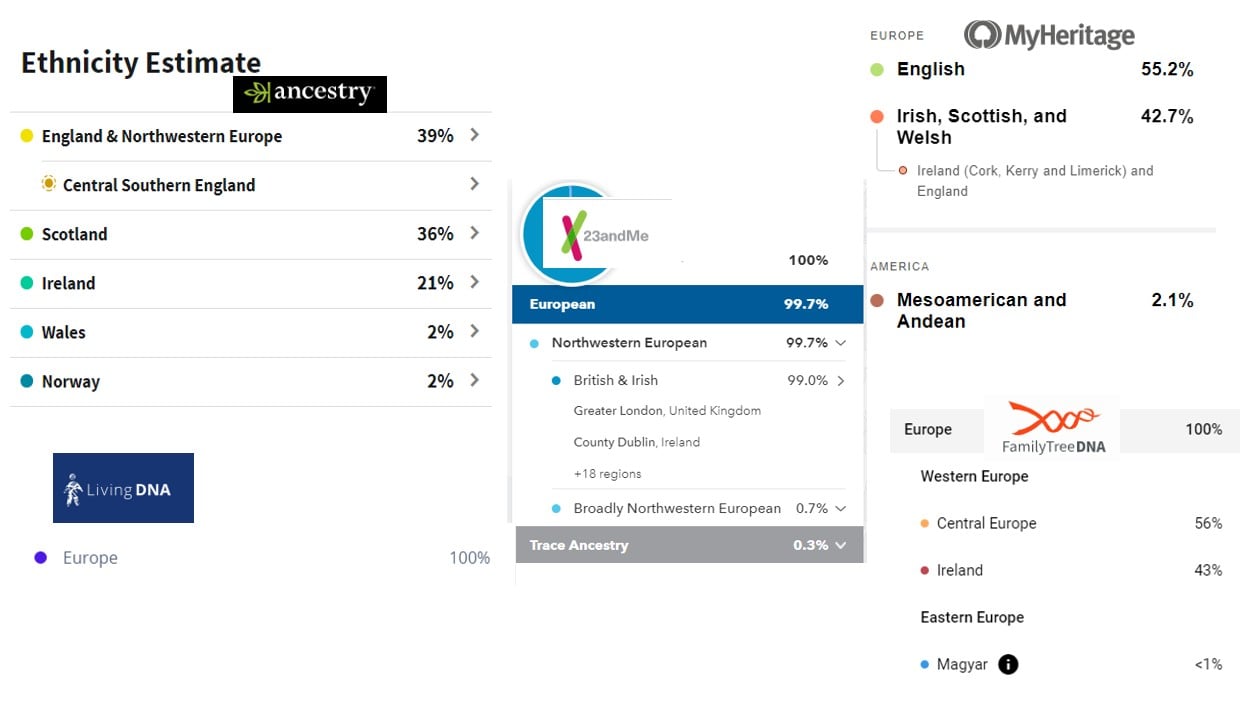Click the Ancestry logo

point(309,94)
